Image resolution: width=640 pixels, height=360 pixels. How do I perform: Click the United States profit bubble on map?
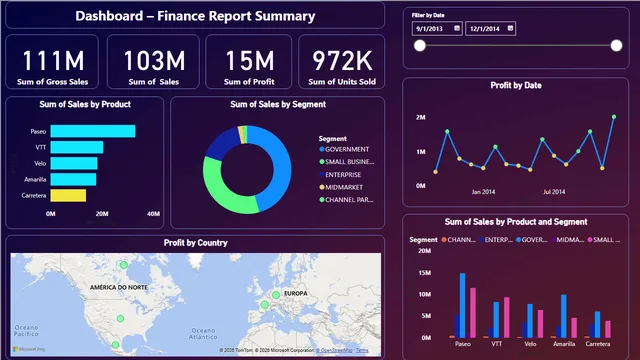point(120,318)
